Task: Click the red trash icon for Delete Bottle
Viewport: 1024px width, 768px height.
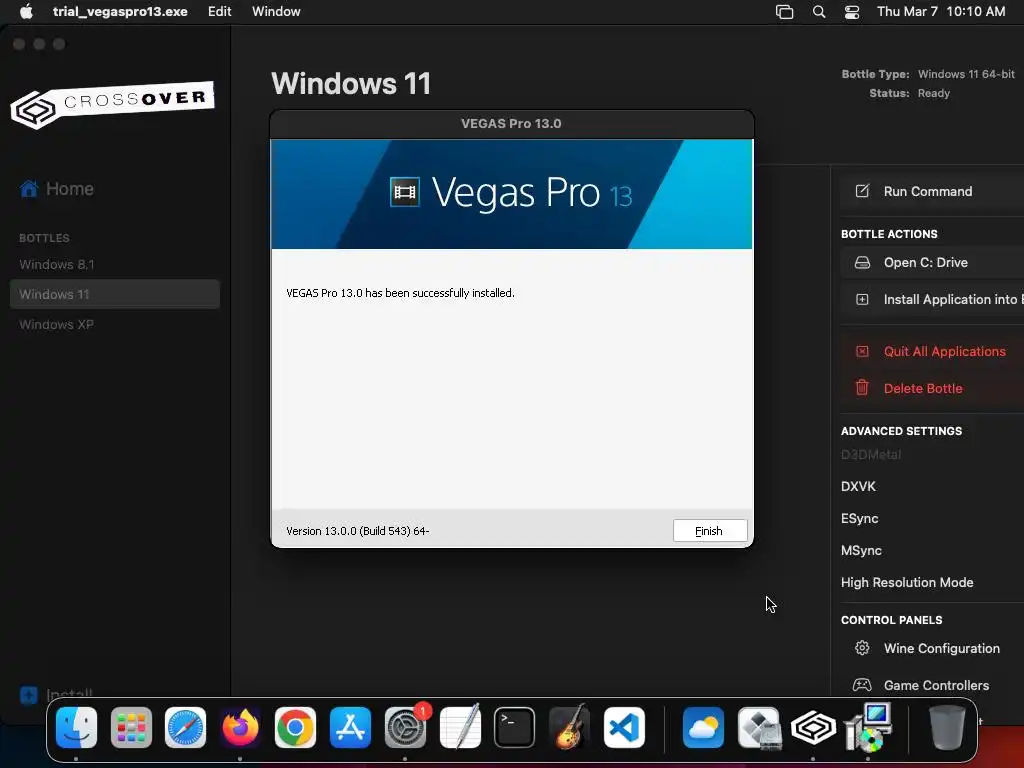Action: 862,388
